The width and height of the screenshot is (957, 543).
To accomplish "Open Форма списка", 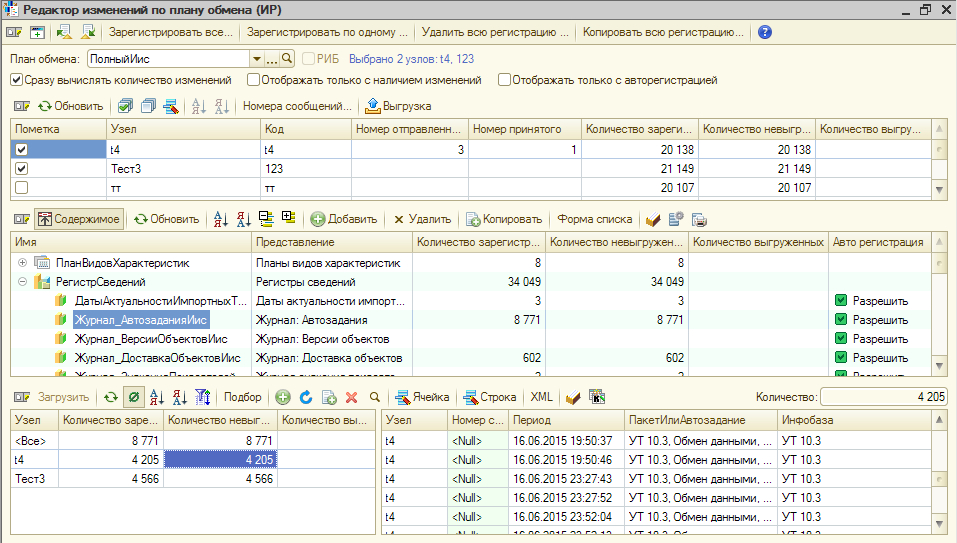I will point(594,219).
